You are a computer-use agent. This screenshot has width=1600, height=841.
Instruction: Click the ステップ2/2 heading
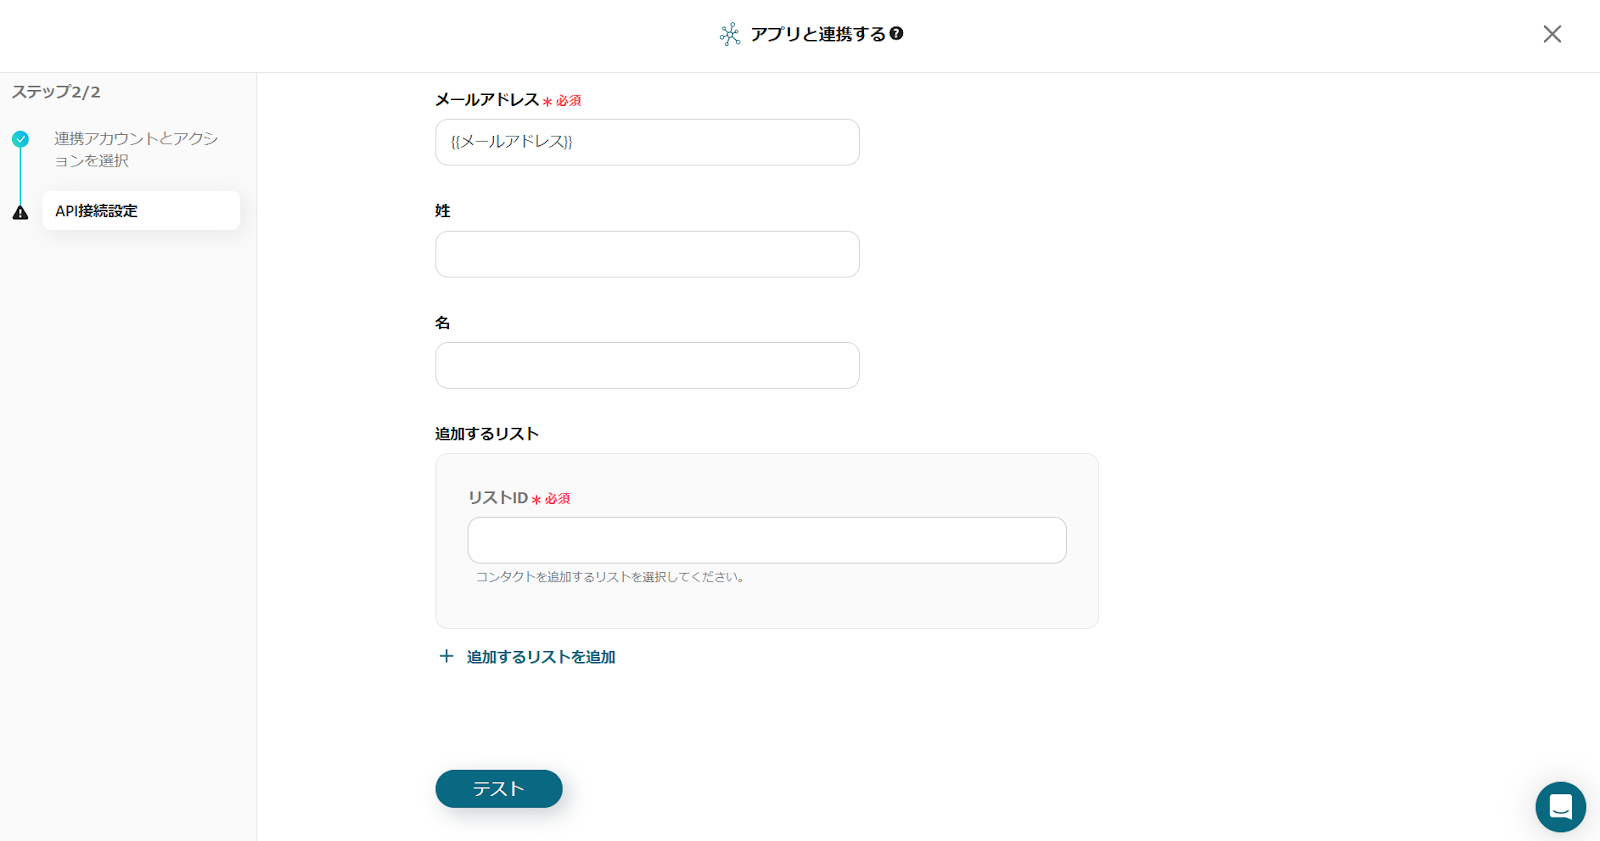point(56,92)
